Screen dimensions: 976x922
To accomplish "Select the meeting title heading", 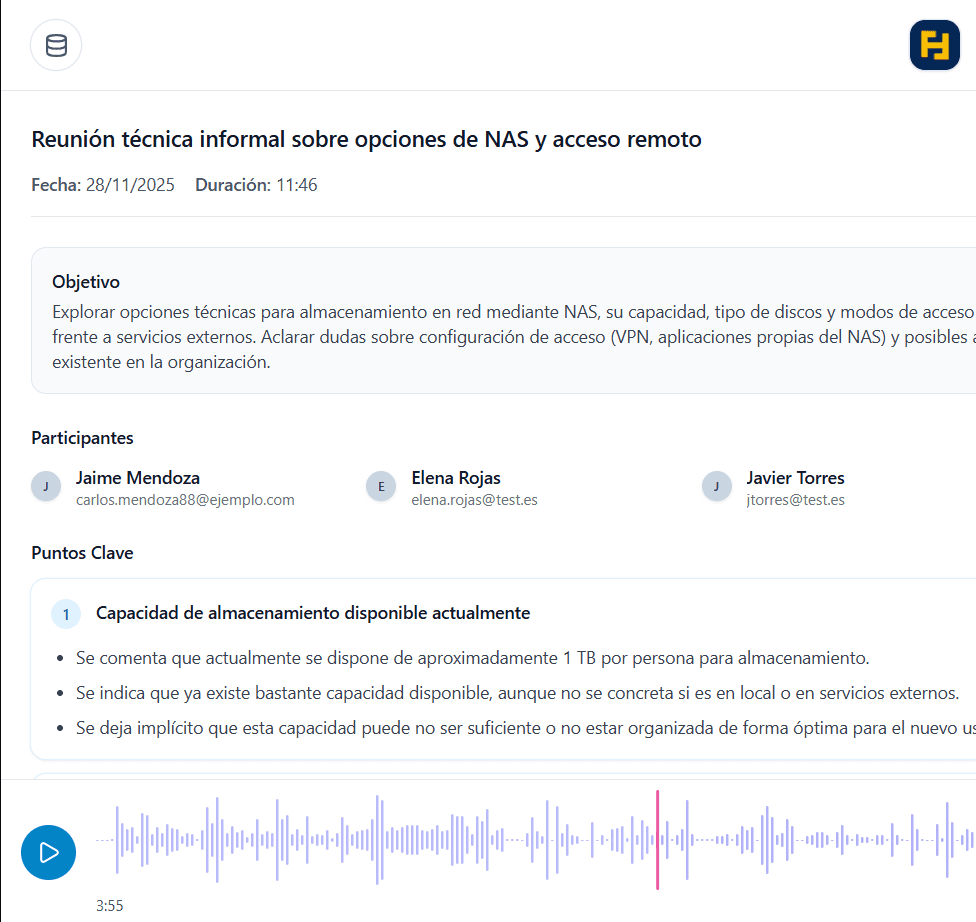I will point(366,139).
